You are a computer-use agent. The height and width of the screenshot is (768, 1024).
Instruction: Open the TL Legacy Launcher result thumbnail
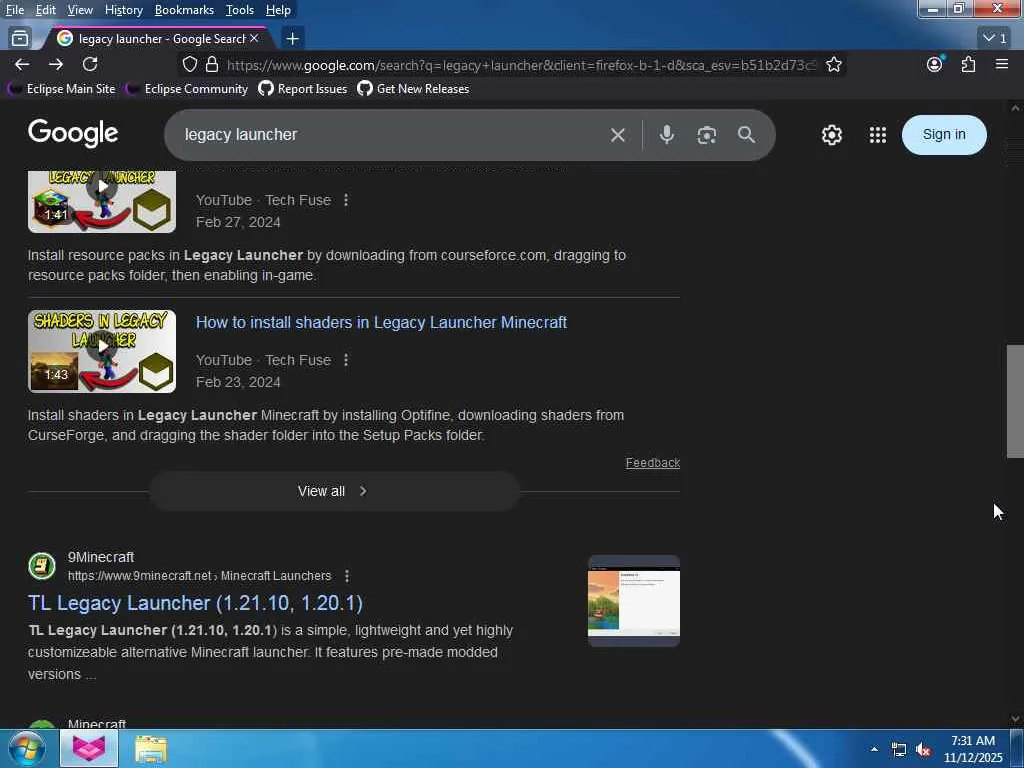[633, 601]
